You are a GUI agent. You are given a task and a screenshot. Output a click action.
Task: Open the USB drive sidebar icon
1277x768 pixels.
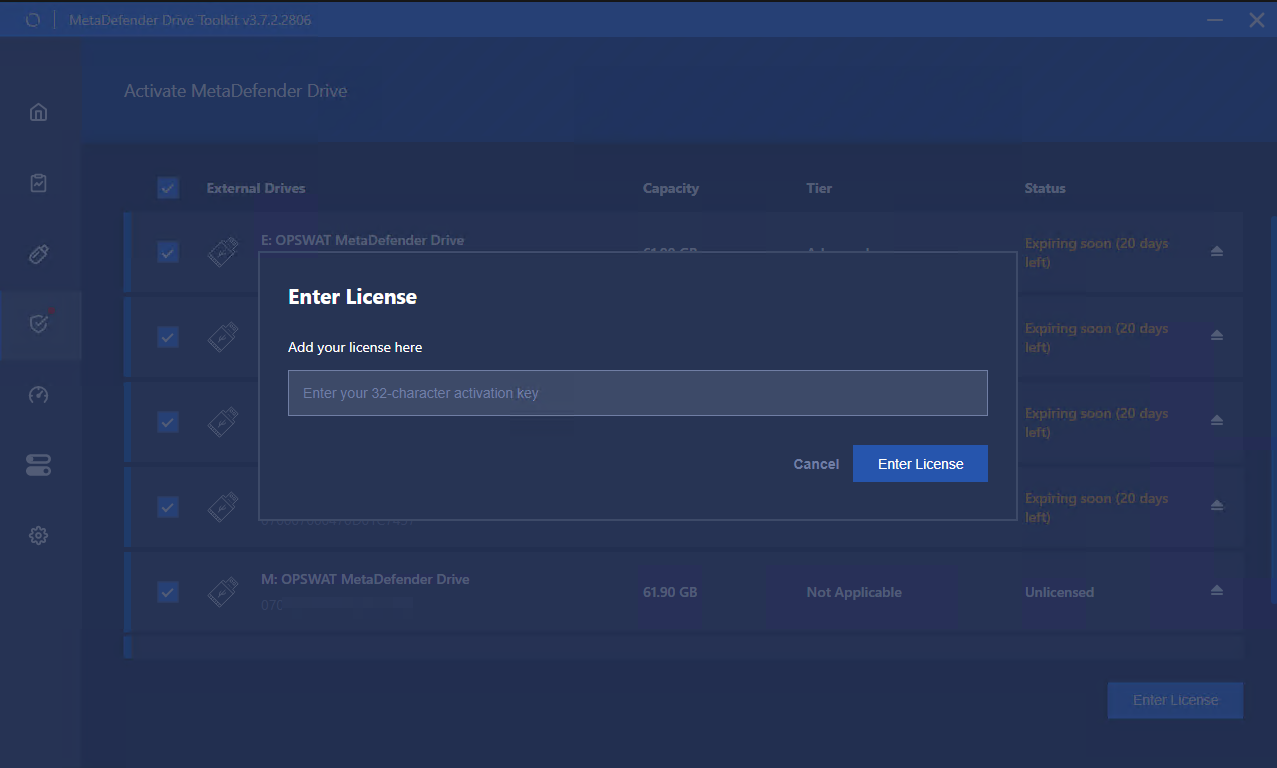click(x=38, y=253)
